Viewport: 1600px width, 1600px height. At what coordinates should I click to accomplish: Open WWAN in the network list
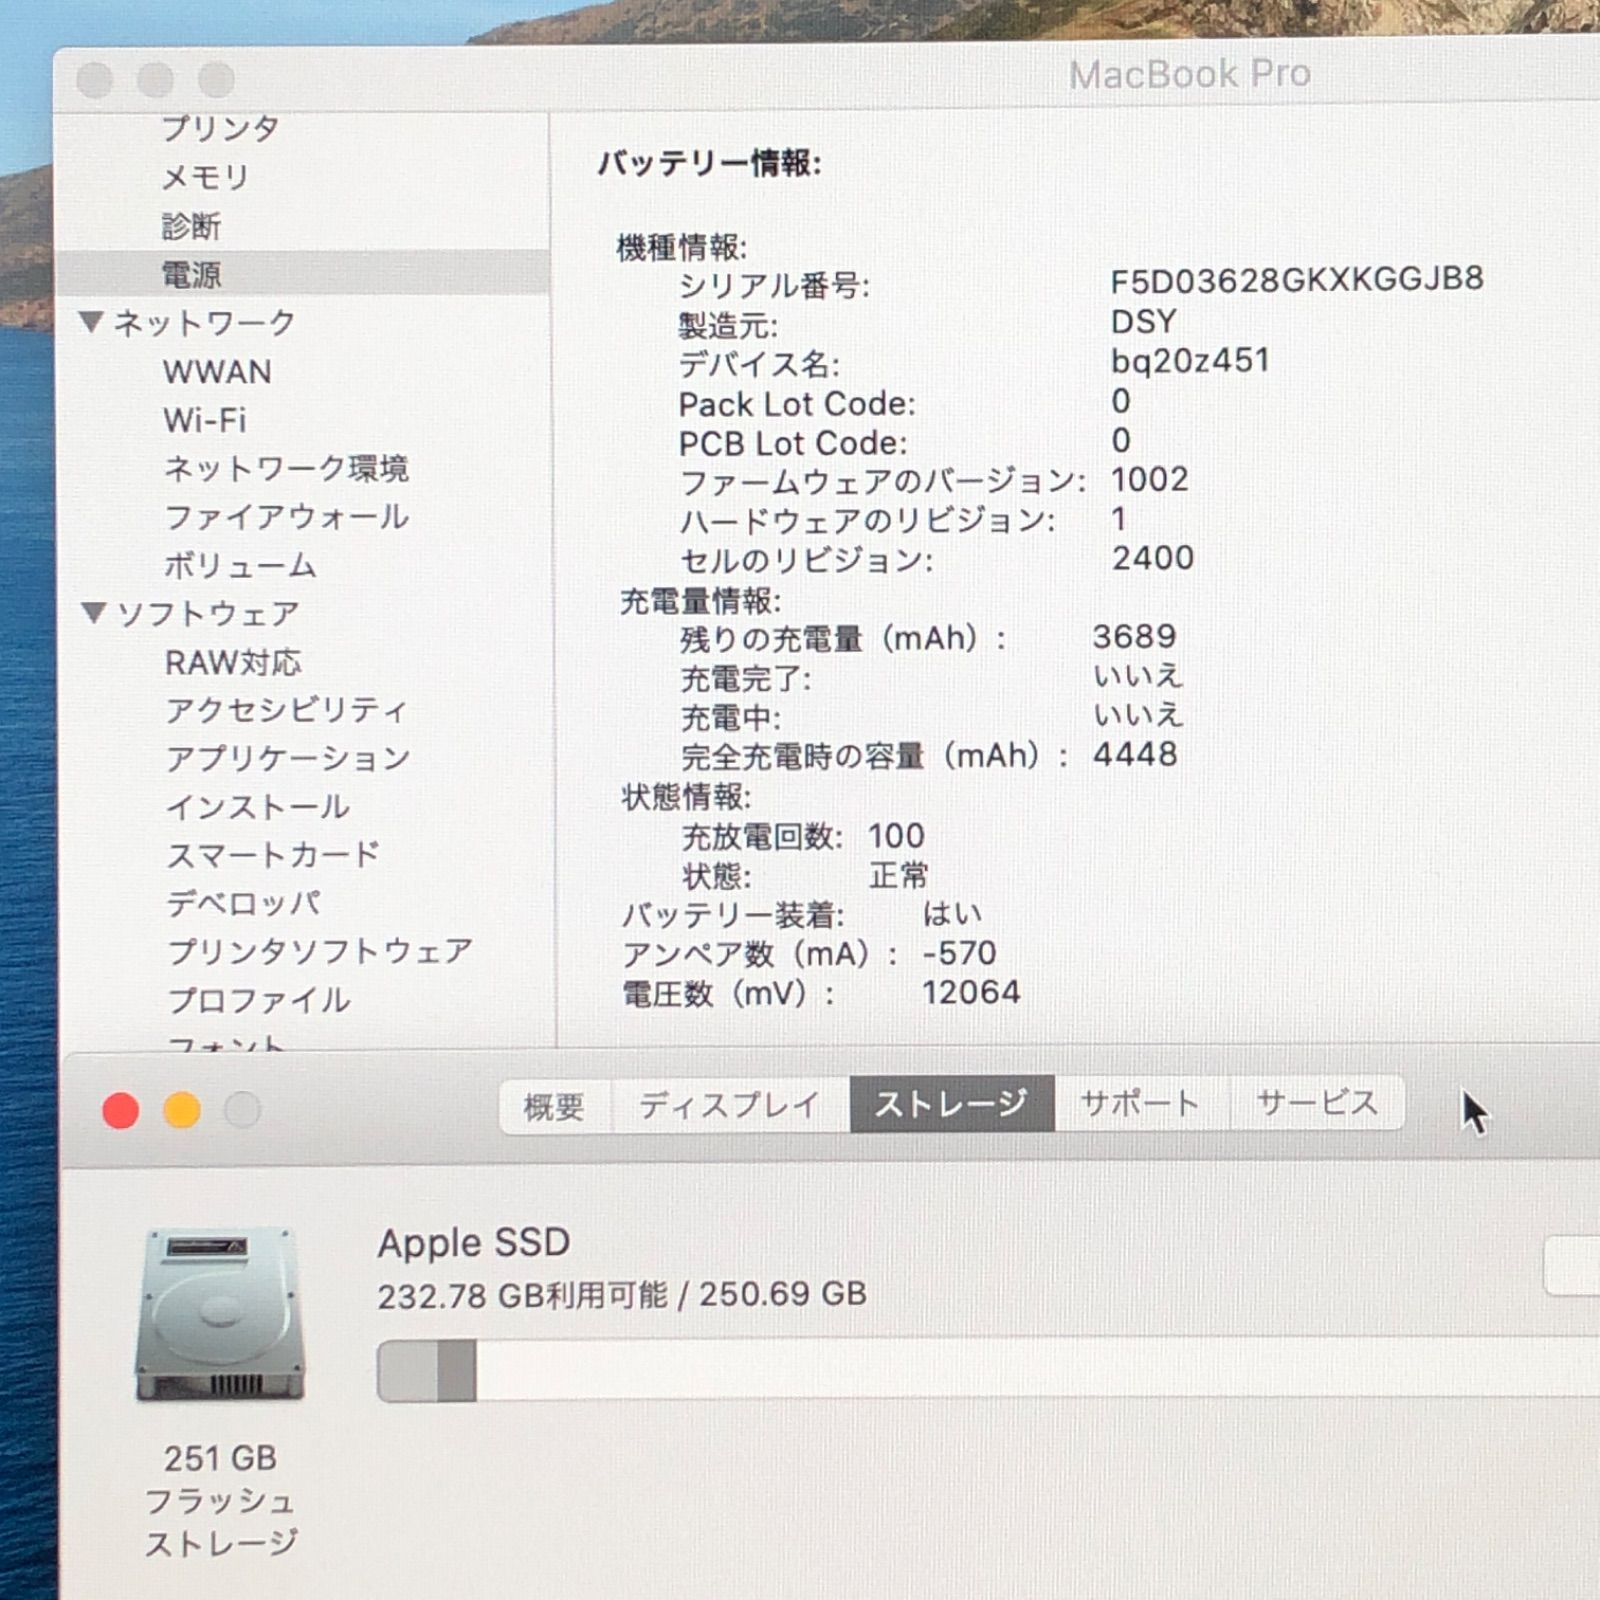[x=217, y=372]
